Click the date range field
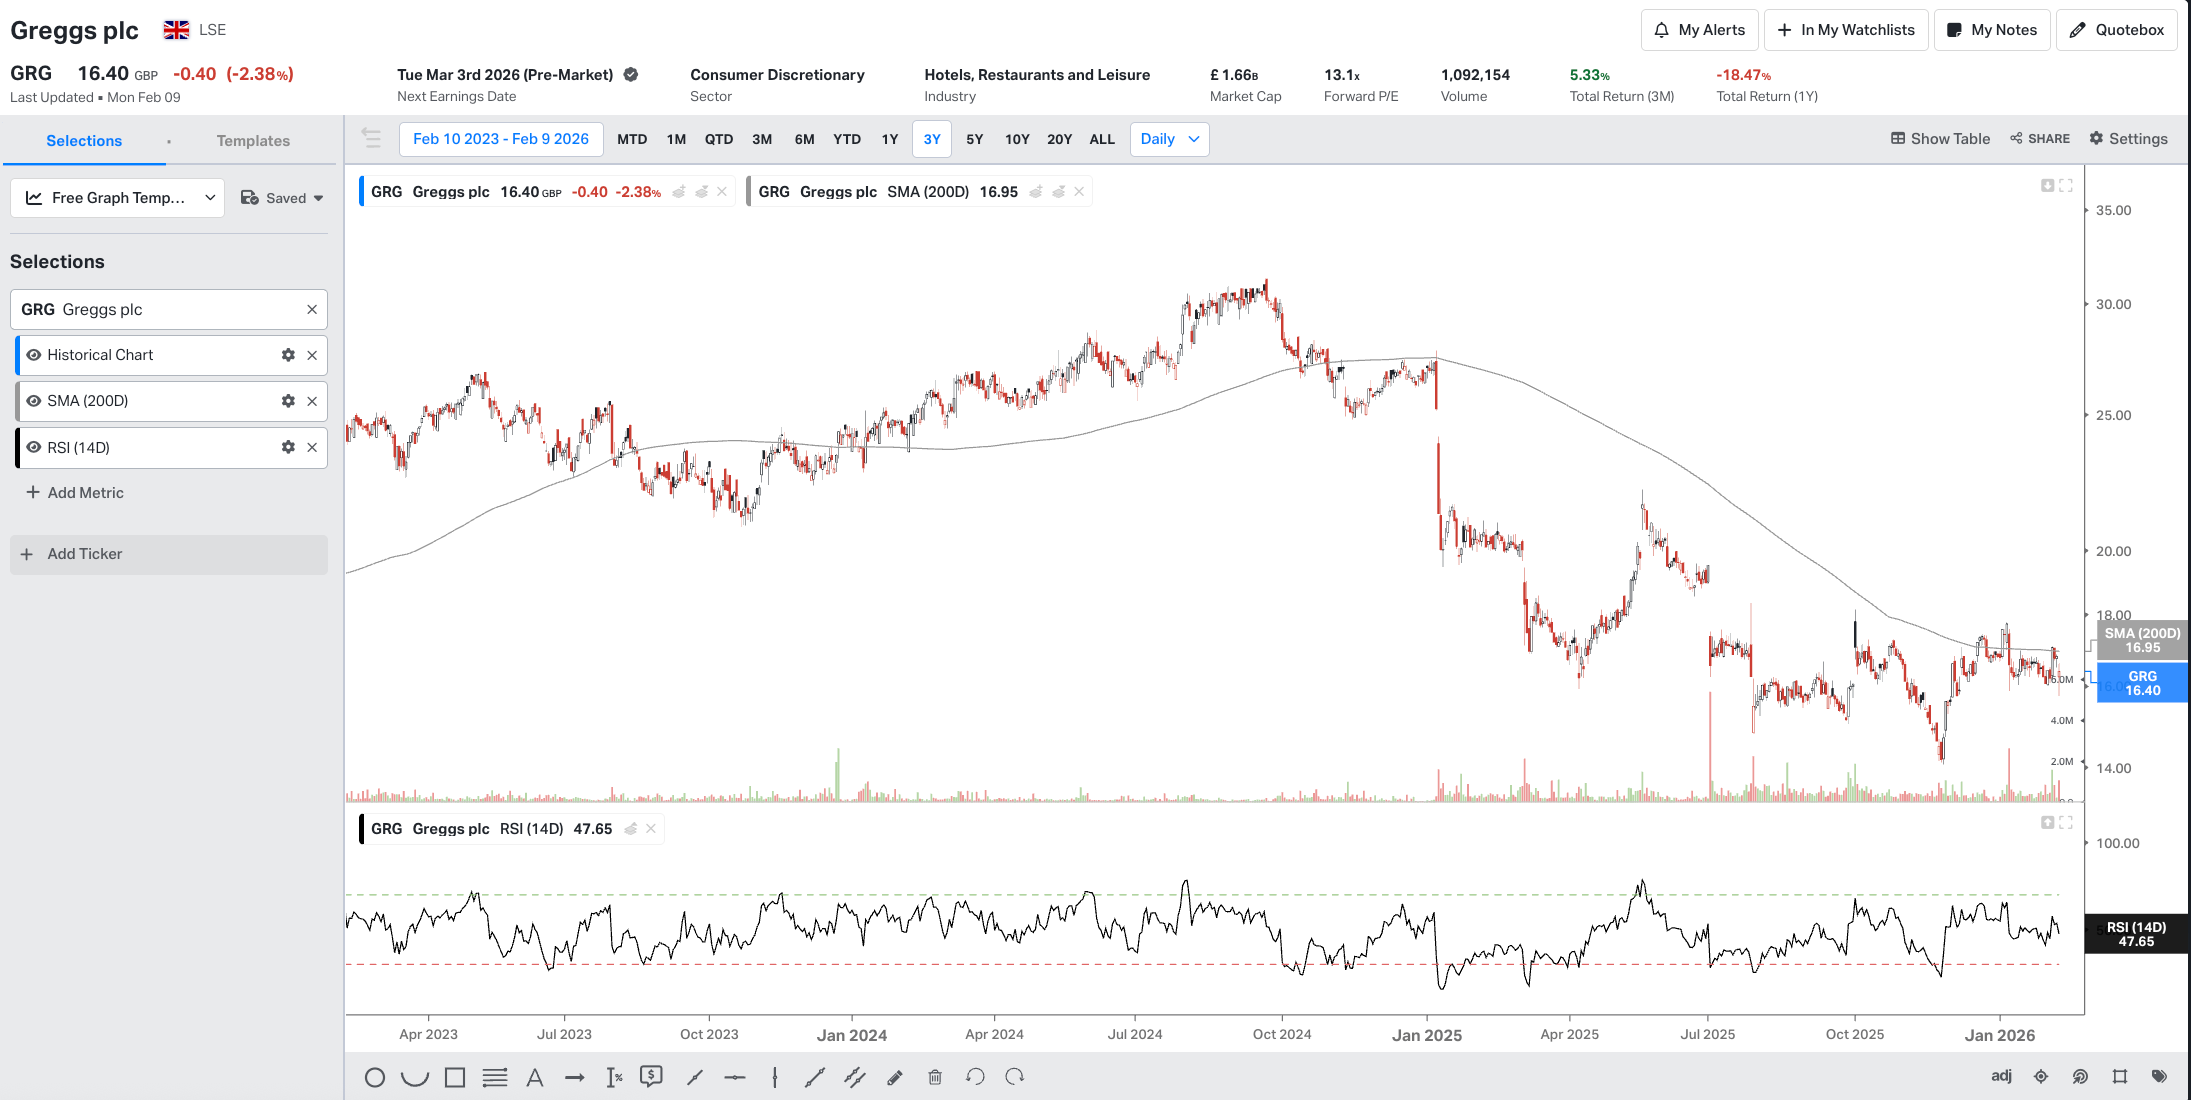The image size is (2191, 1100). [501, 139]
